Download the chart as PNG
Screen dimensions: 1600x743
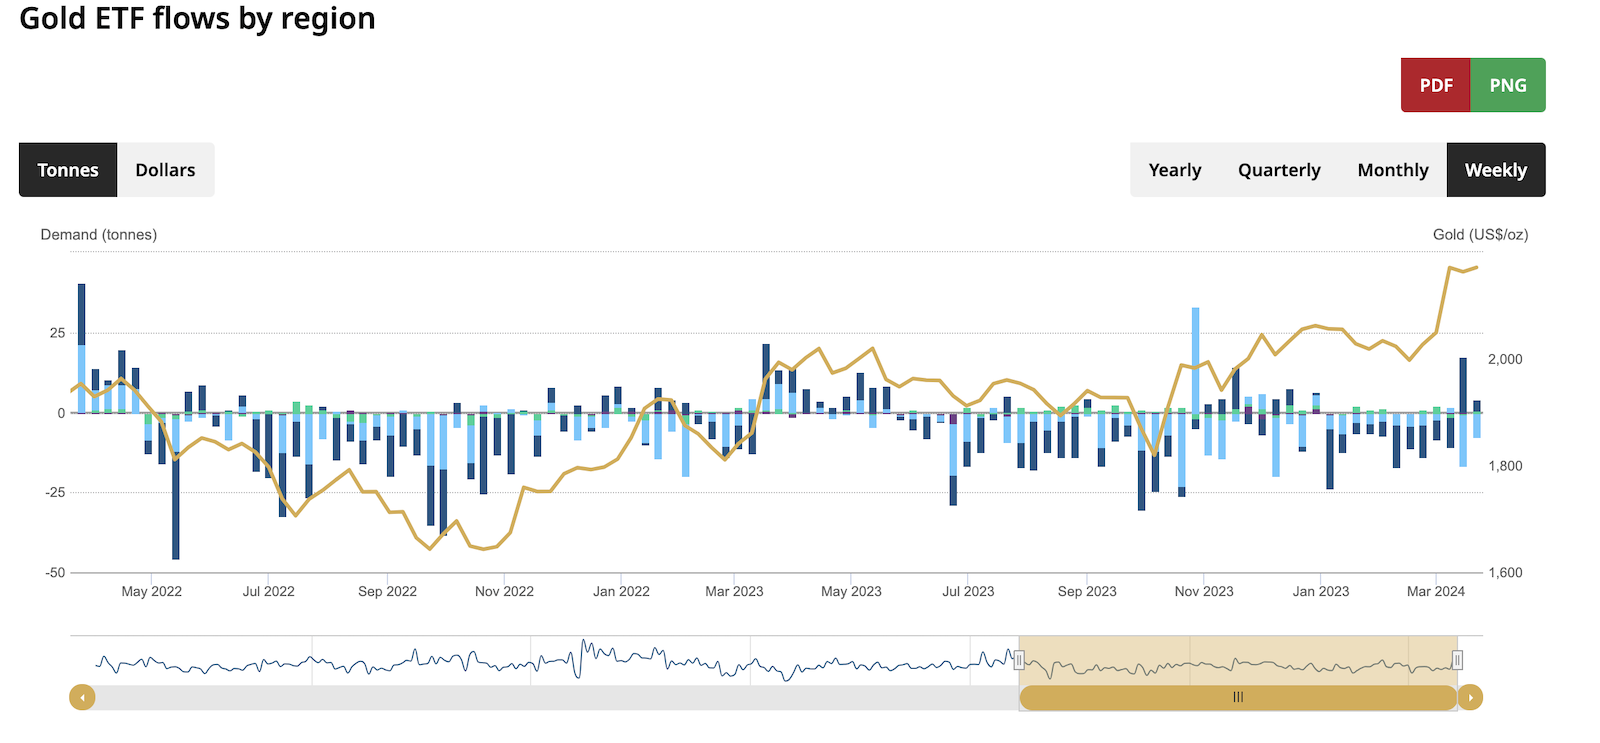(x=1507, y=85)
